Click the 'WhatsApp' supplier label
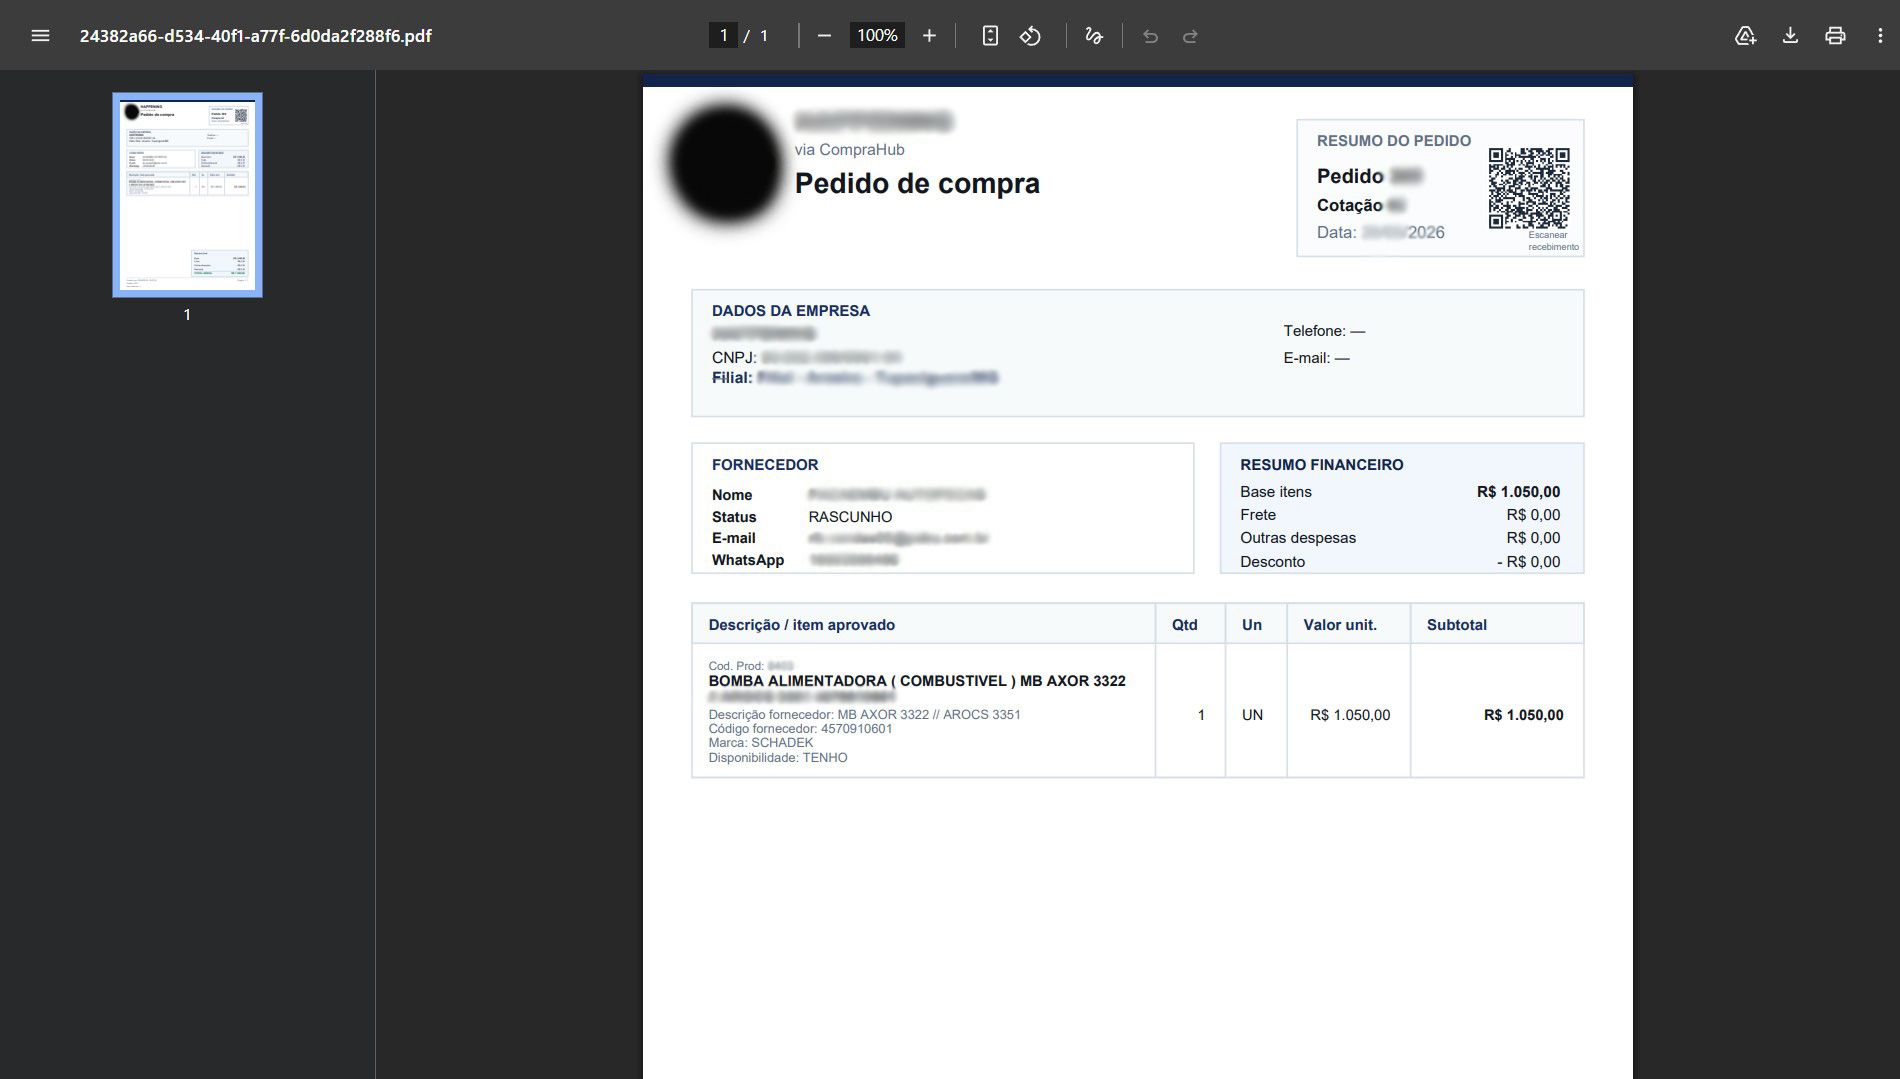 (747, 560)
